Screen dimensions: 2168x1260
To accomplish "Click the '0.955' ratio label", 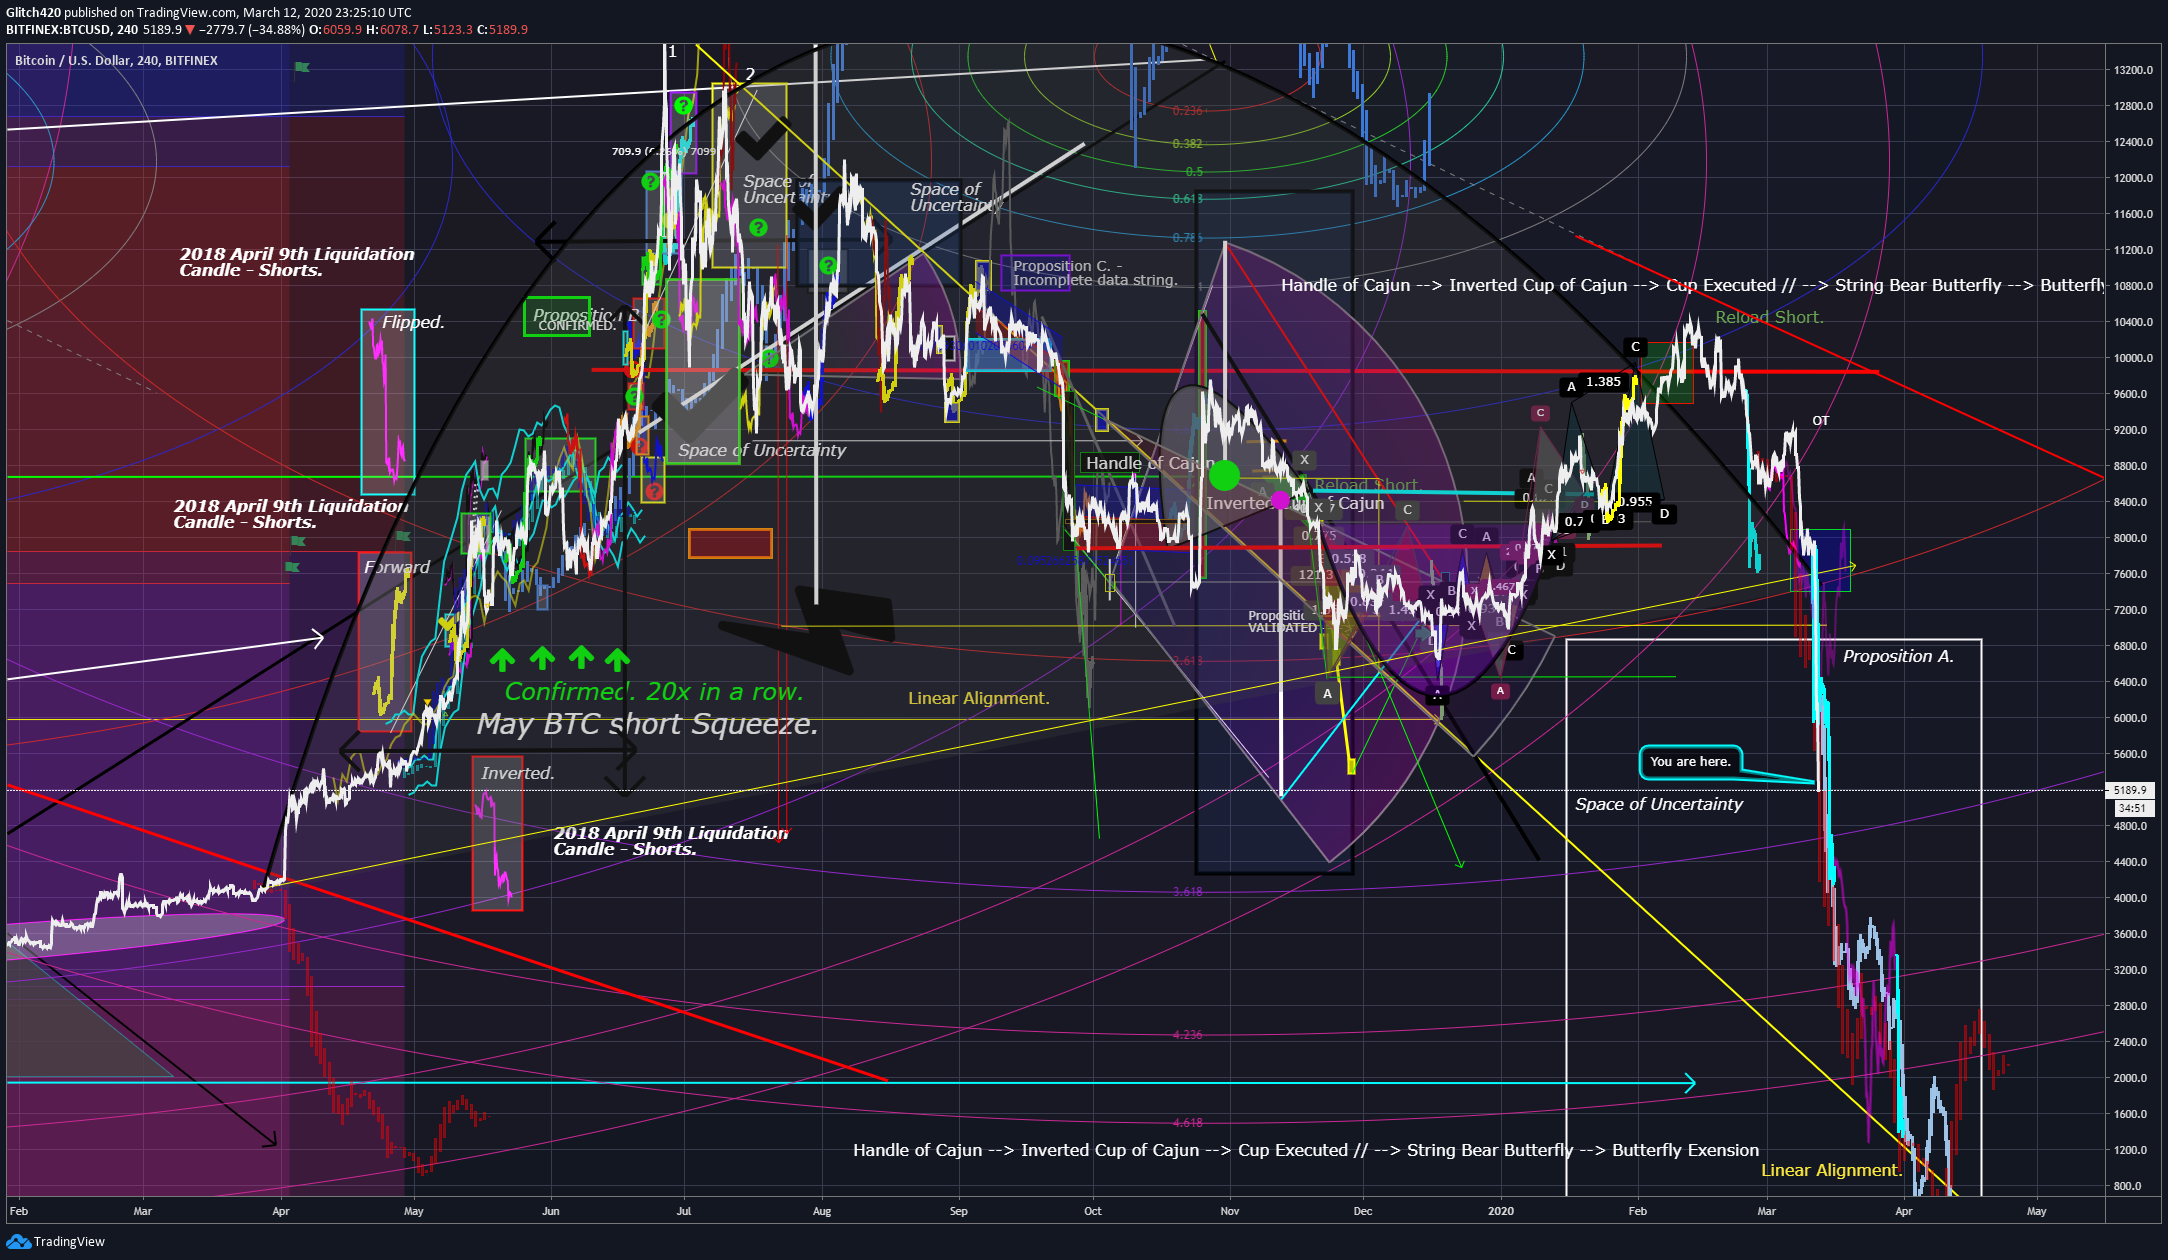I will [1636, 502].
